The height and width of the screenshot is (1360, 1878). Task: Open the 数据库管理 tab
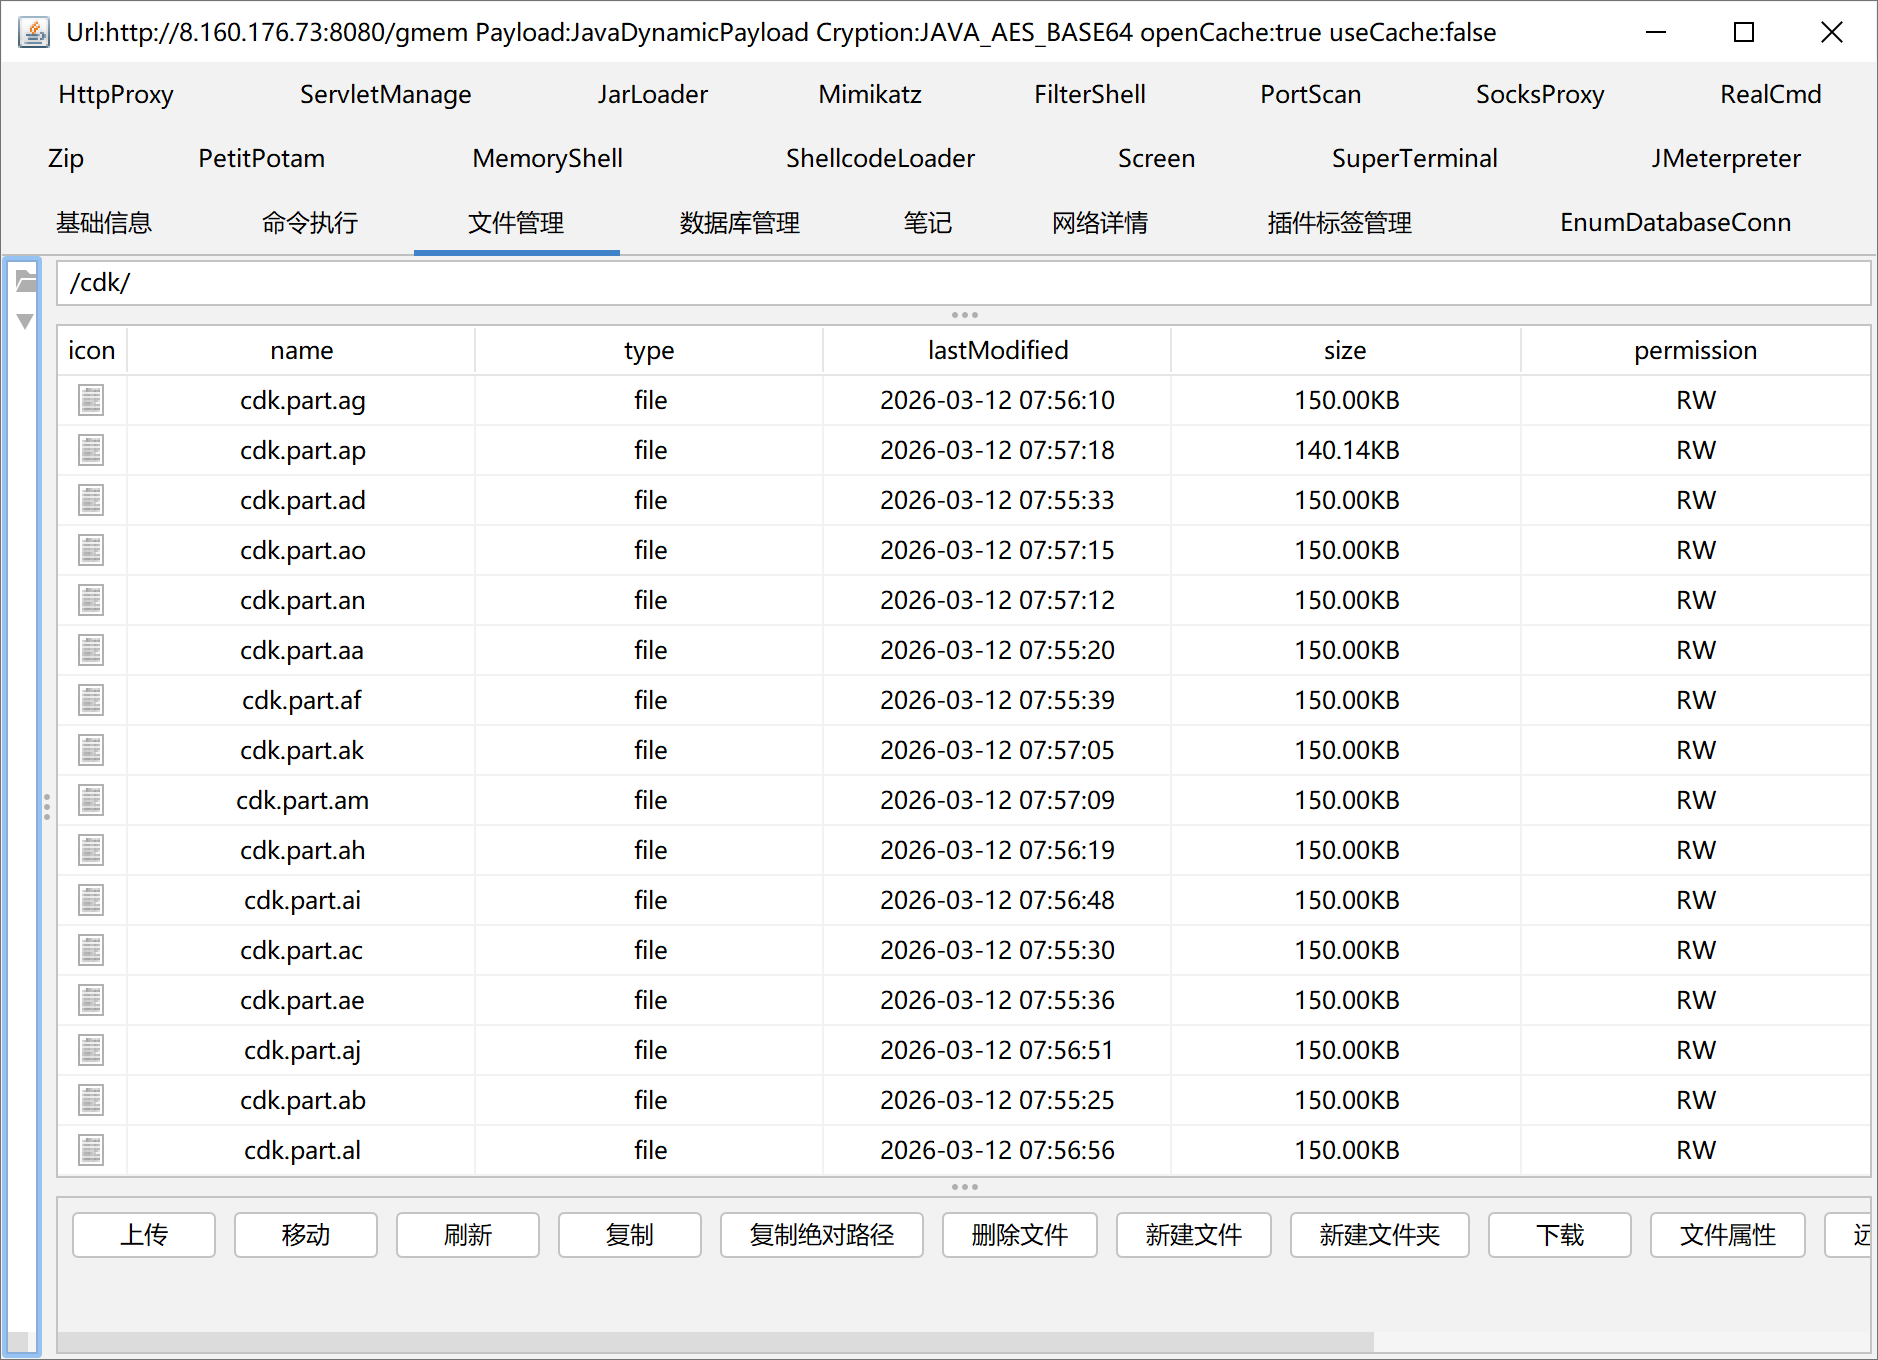coord(739,223)
